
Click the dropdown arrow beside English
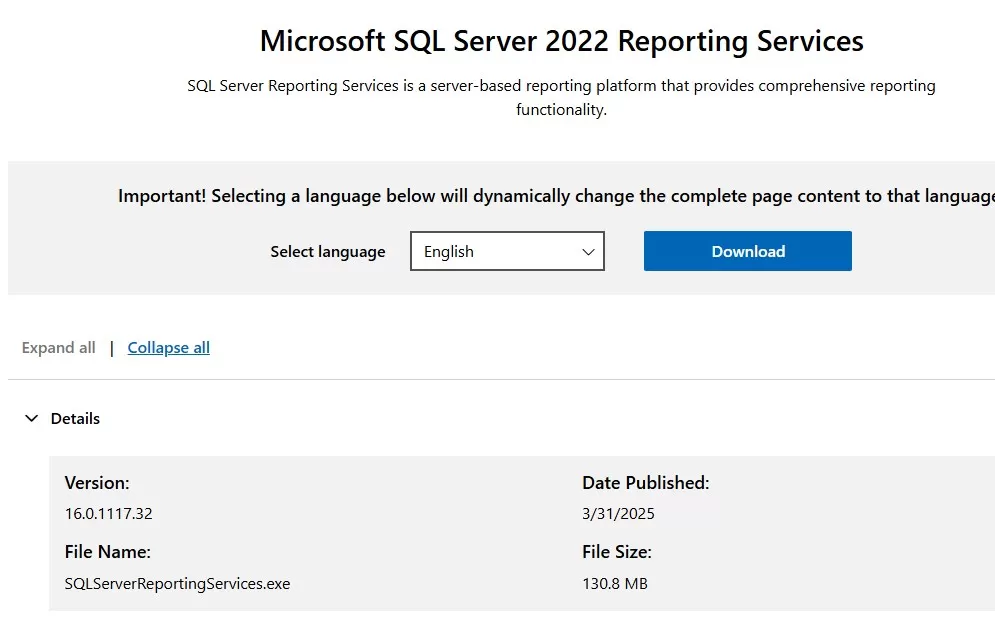[x=588, y=251]
